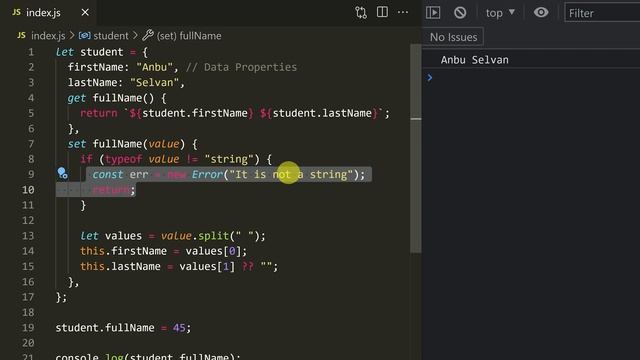Click the split method on line 13
The height and width of the screenshot is (360, 640).
click(x=213, y=236)
